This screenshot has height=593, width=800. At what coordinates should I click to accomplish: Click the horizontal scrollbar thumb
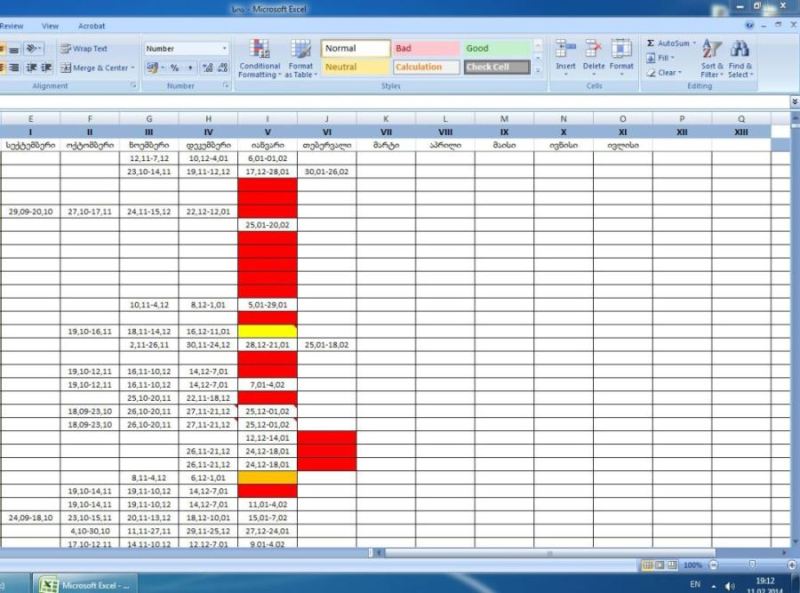549,553
